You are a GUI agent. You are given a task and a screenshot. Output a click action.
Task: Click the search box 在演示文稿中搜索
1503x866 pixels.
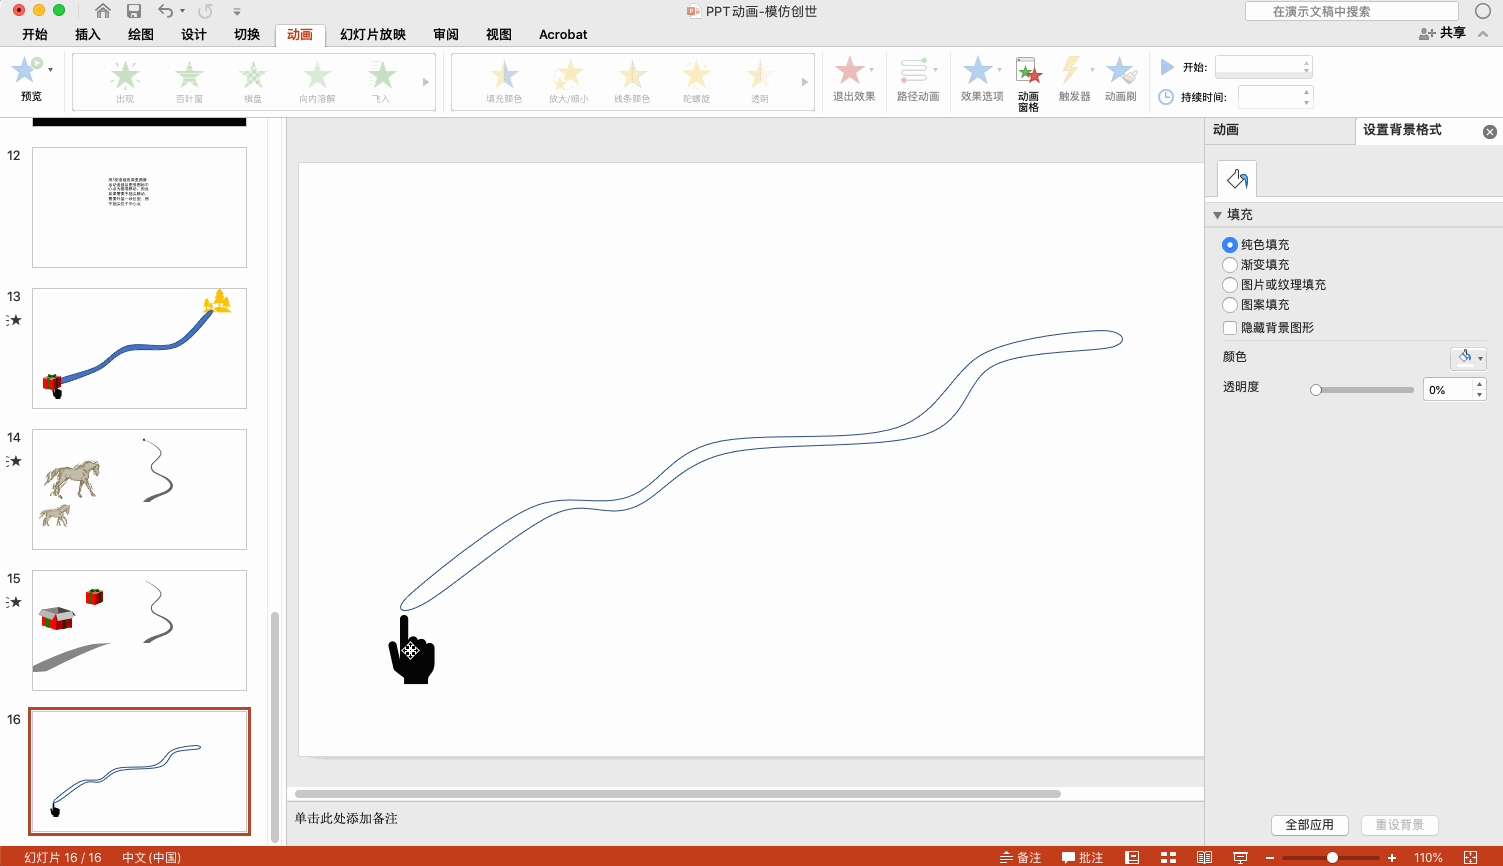(1351, 11)
